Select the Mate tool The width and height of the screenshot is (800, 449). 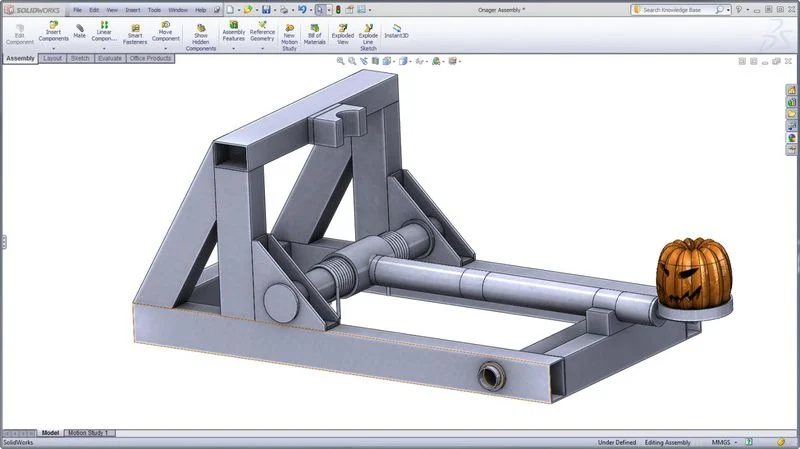79,26
